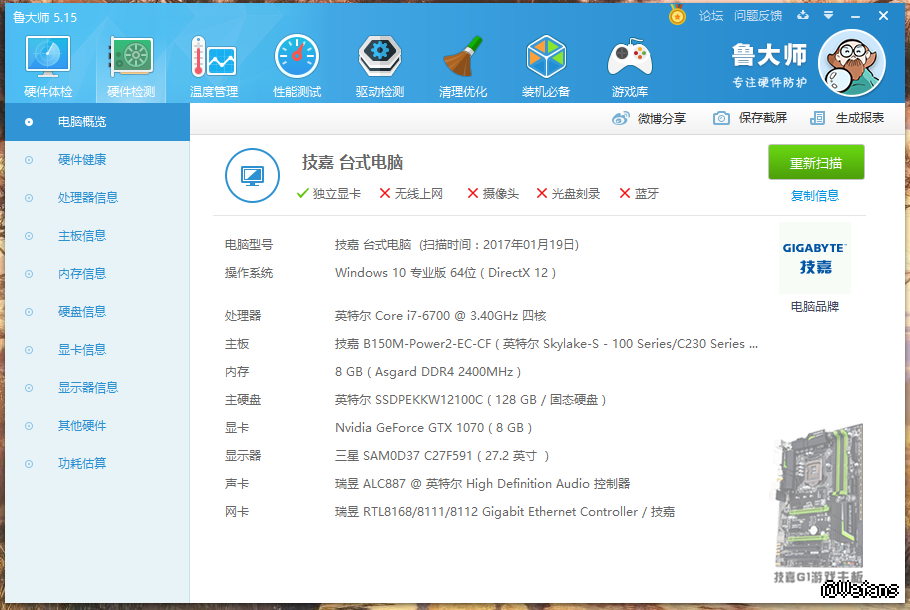
Task: Switch to 处理器信息 sidebar item
Action: point(87,198)
